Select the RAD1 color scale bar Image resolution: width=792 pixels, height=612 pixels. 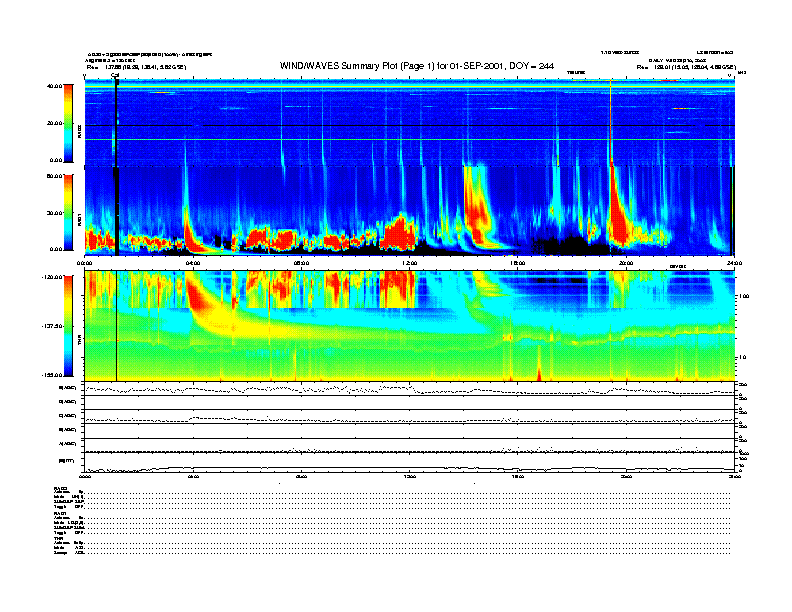coord(68,212)
